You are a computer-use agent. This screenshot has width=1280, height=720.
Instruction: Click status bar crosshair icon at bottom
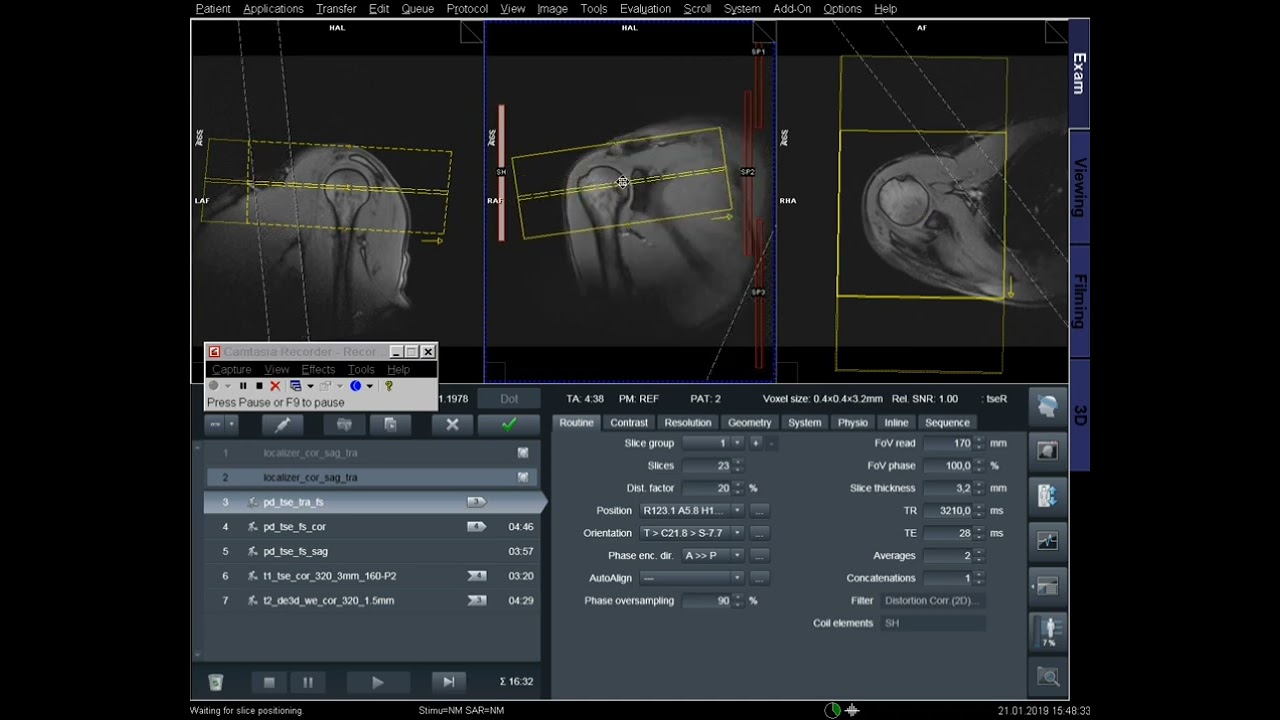point(853,711)
